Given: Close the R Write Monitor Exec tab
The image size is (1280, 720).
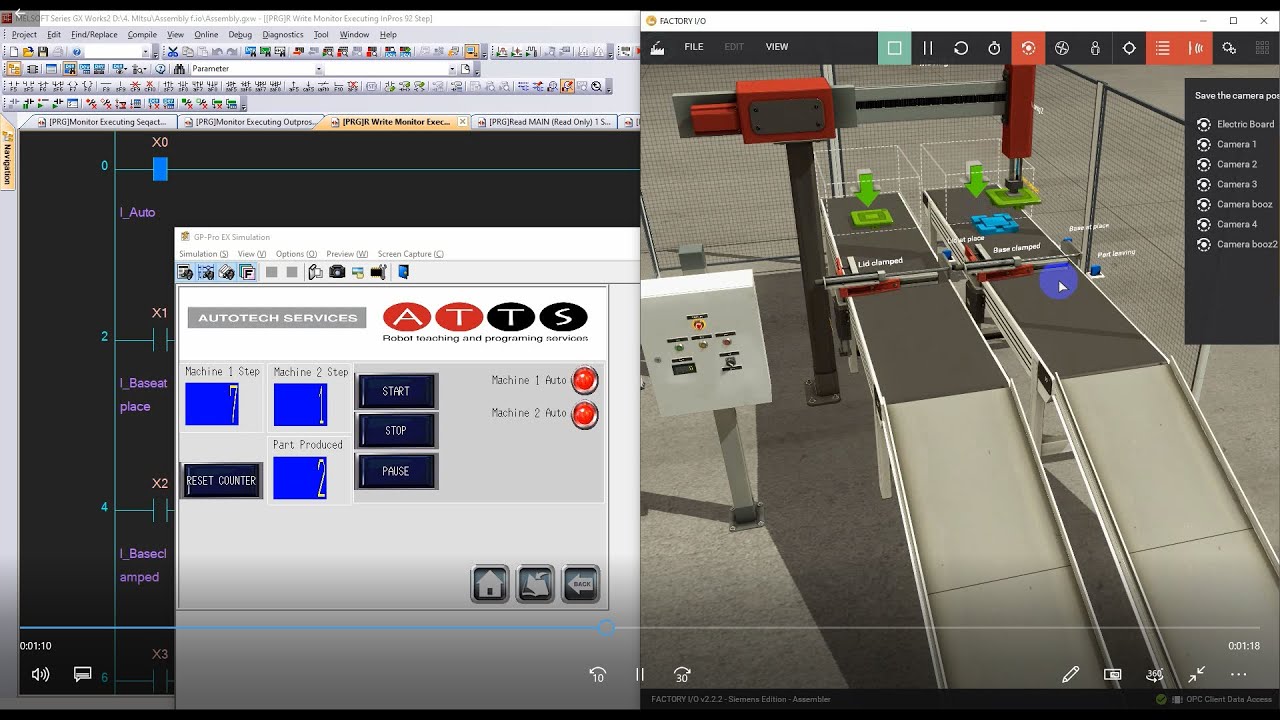Looking at the screenshot, I should click(x=462, y=122).
